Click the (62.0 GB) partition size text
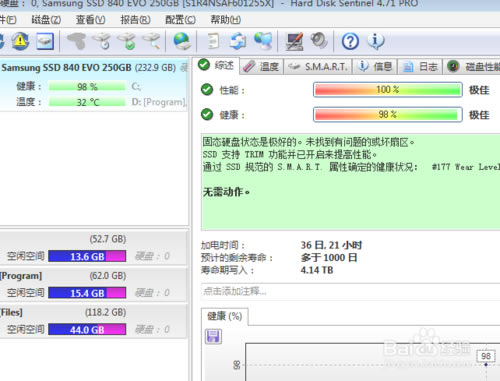500x381 pixels. click(108, 276)
